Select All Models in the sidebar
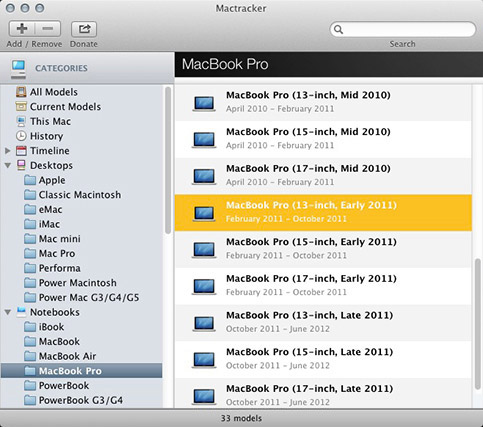Screen dimensions: 483x427 [x=81, y=92]
